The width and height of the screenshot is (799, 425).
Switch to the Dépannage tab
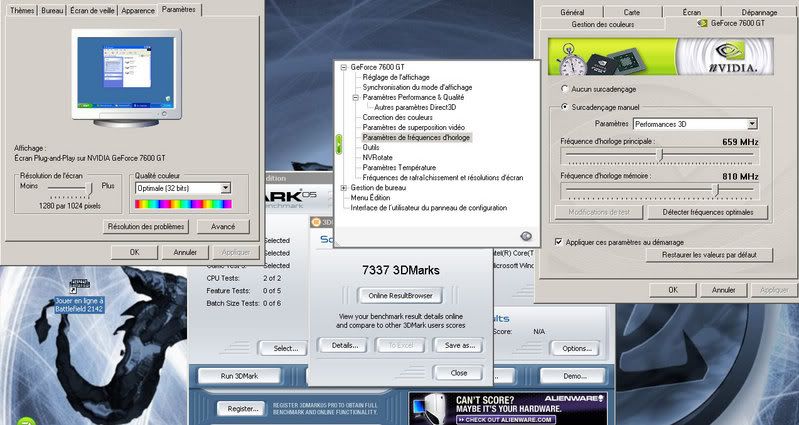coord(759,12)
